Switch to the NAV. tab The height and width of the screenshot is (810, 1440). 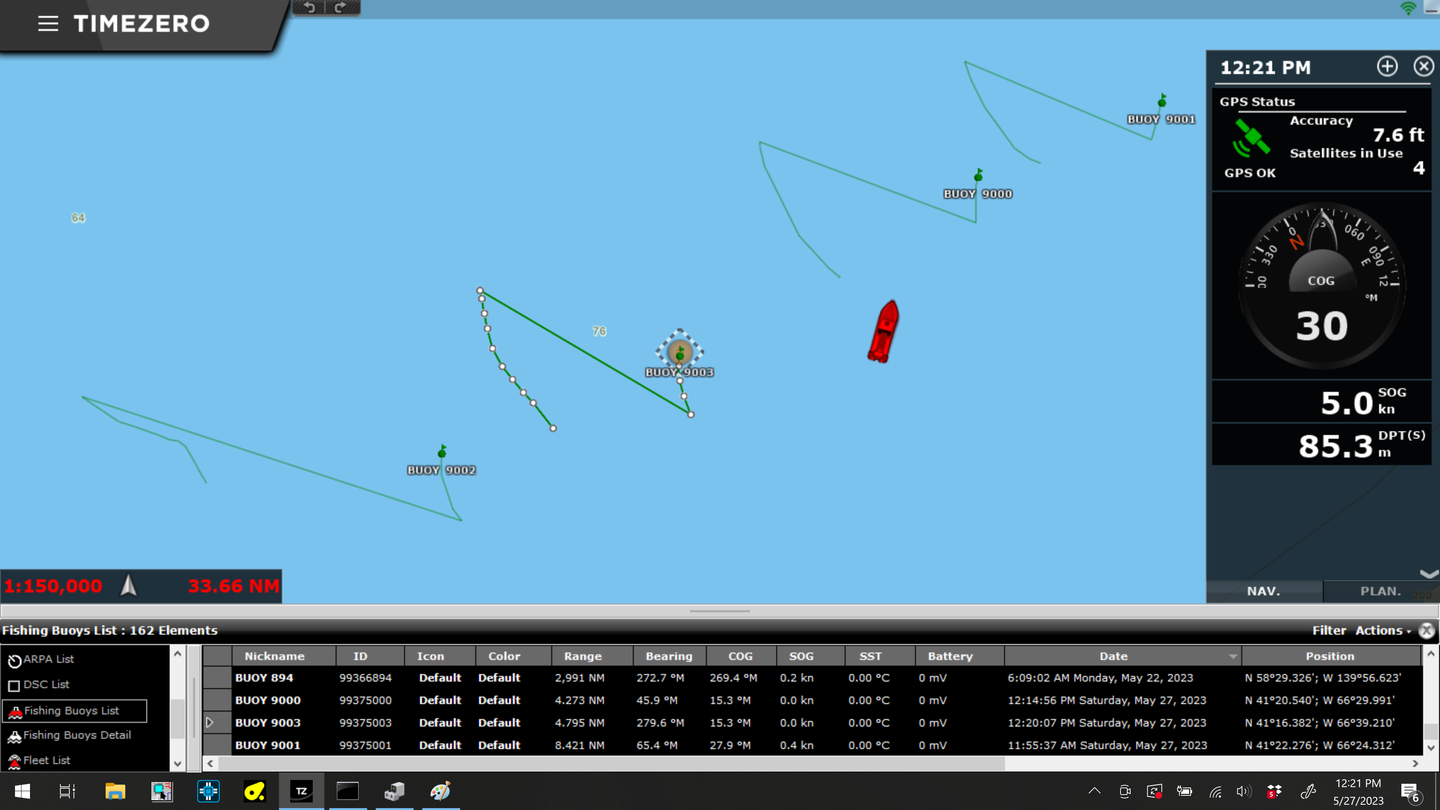coord(1263,591)
